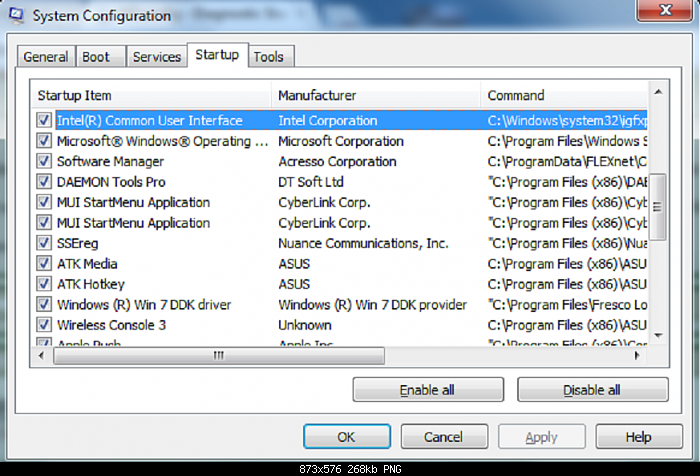This screenshot has height=476, width=700.
Task: Click the horizontal scrollbar right arrow
Action: point(637,356)
